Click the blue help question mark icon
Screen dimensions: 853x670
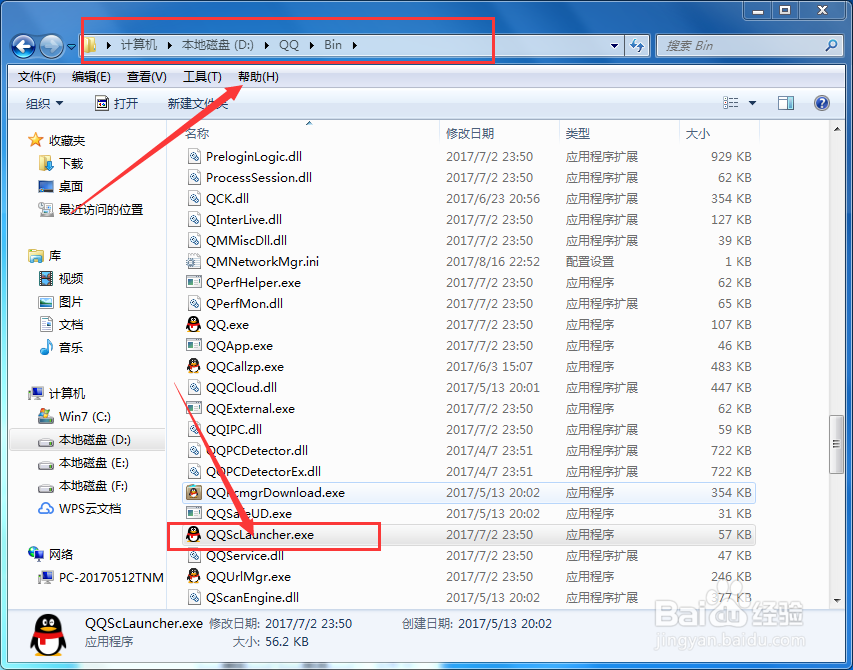(821, 103)
